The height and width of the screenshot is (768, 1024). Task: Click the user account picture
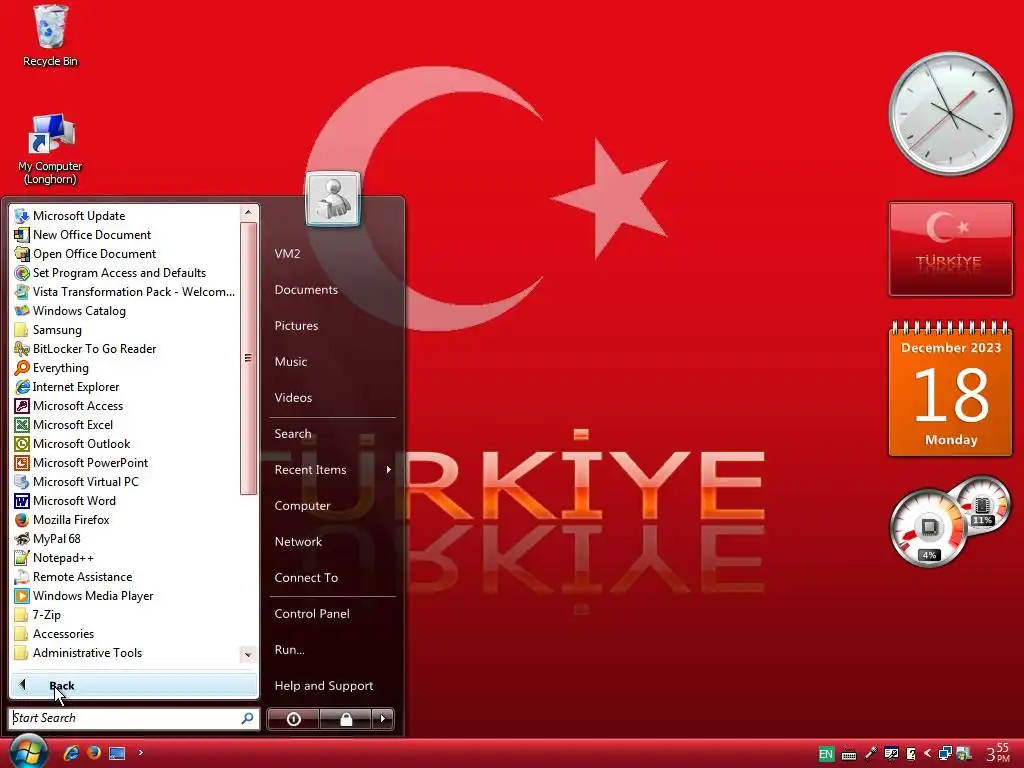[x=333, y=199]
